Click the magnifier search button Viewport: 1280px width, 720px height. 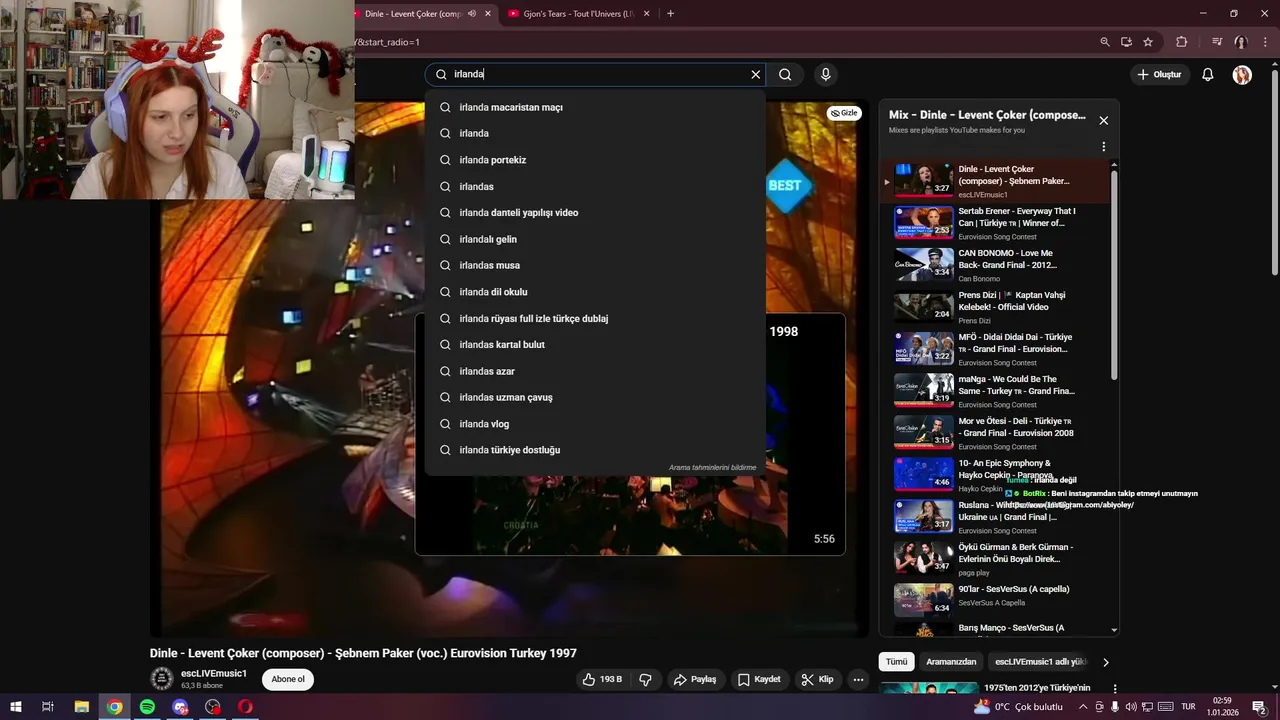(x=785, y=74)
